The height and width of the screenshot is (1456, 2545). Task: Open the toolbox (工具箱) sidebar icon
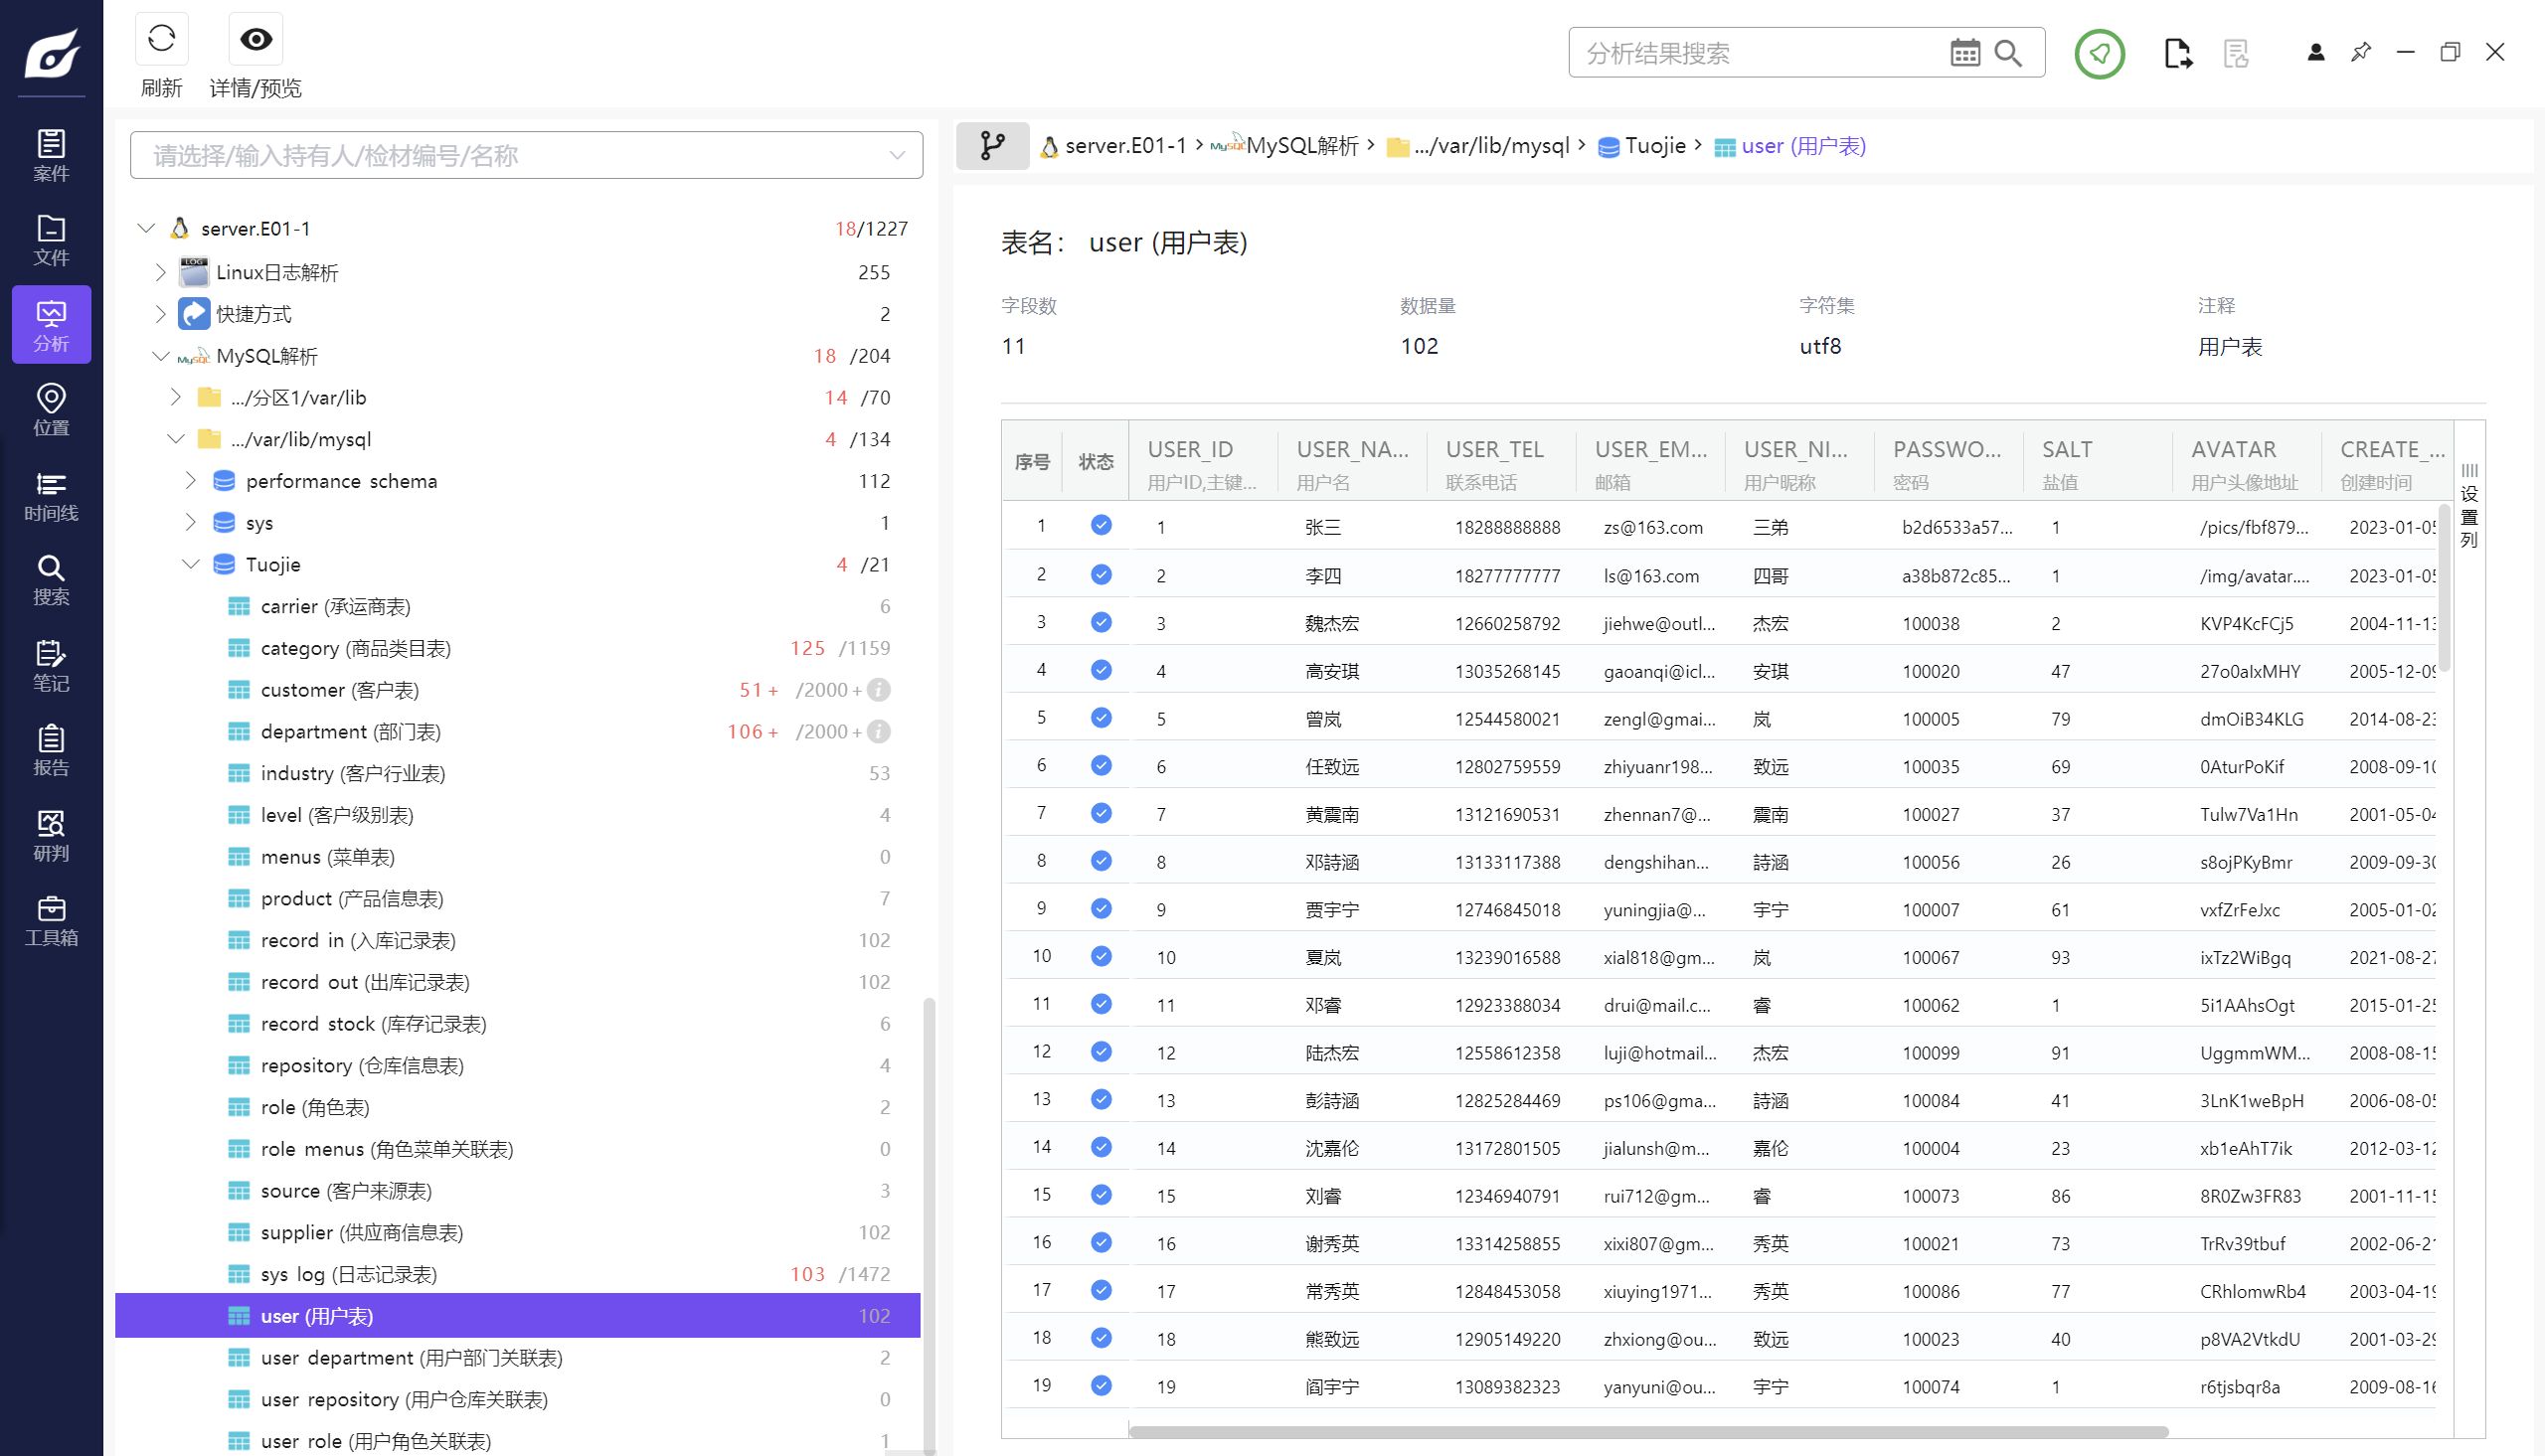pyautogui.click(x=51, y=920)
